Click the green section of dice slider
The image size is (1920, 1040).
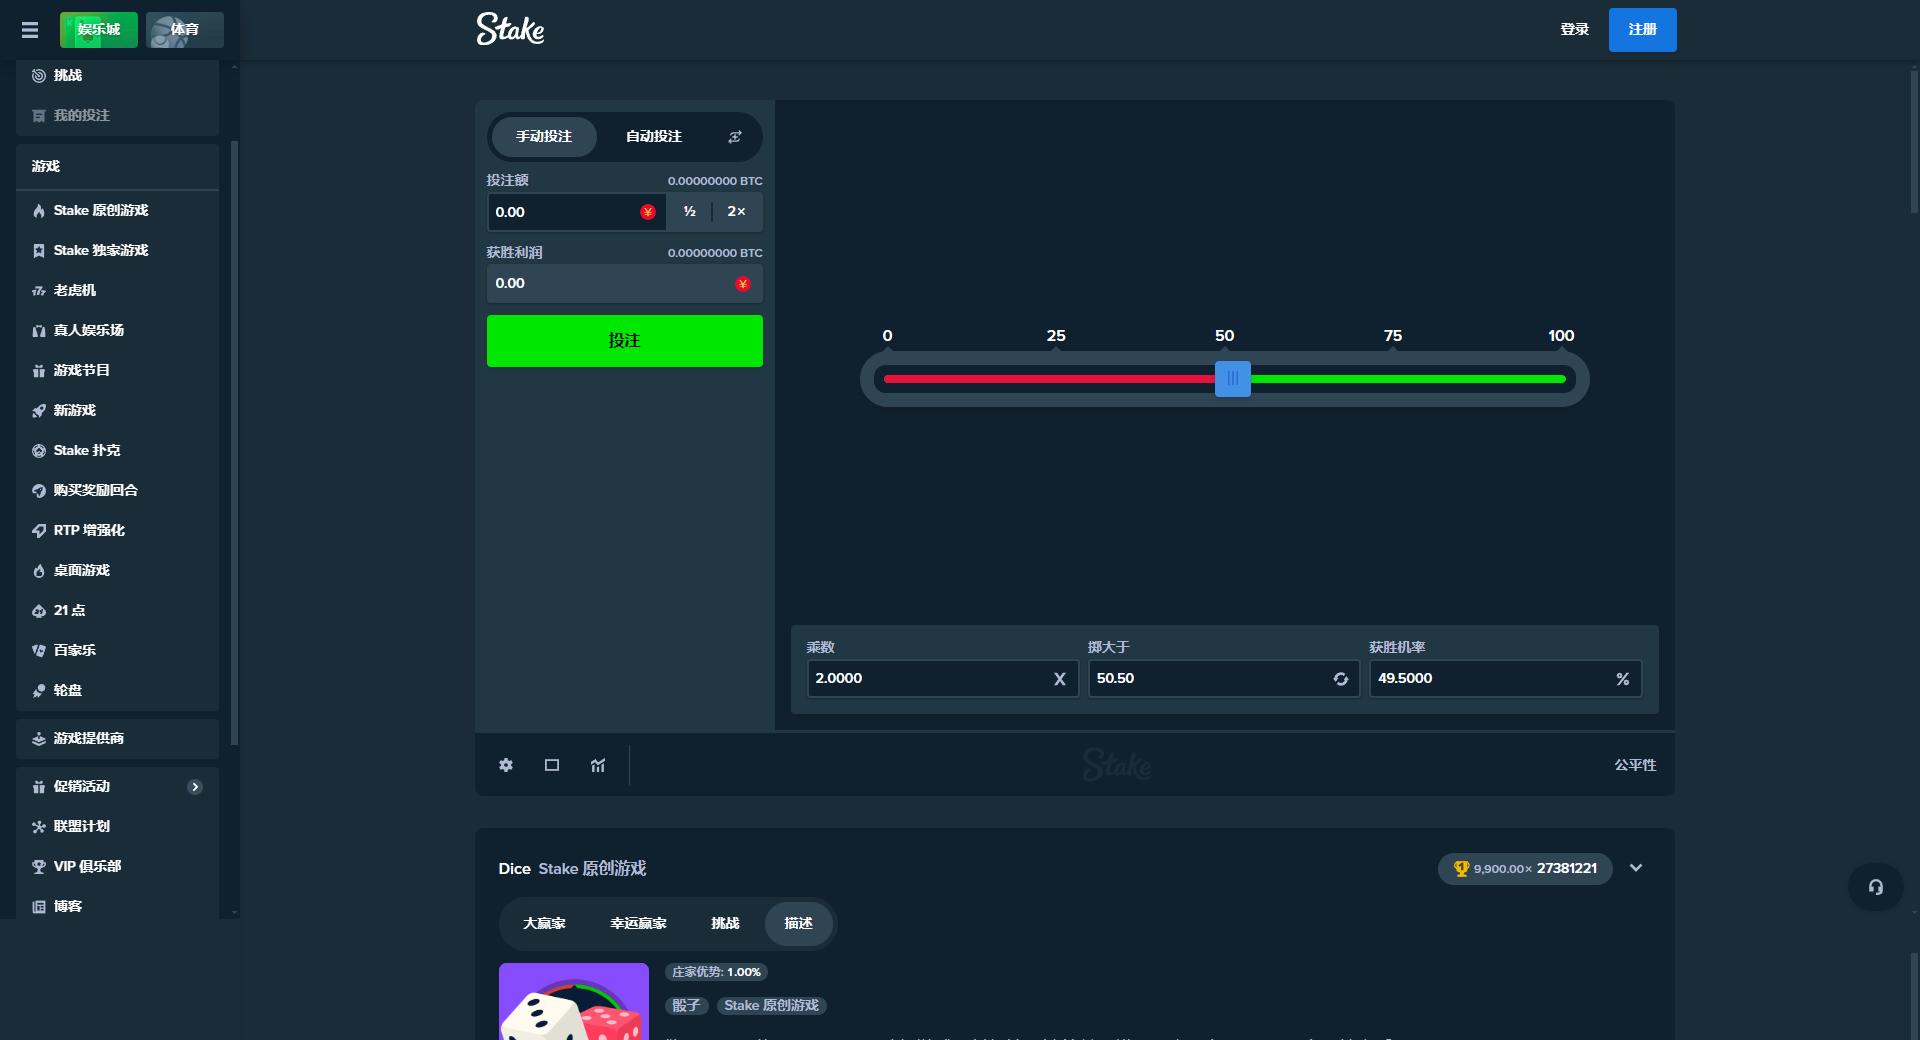1408,379
